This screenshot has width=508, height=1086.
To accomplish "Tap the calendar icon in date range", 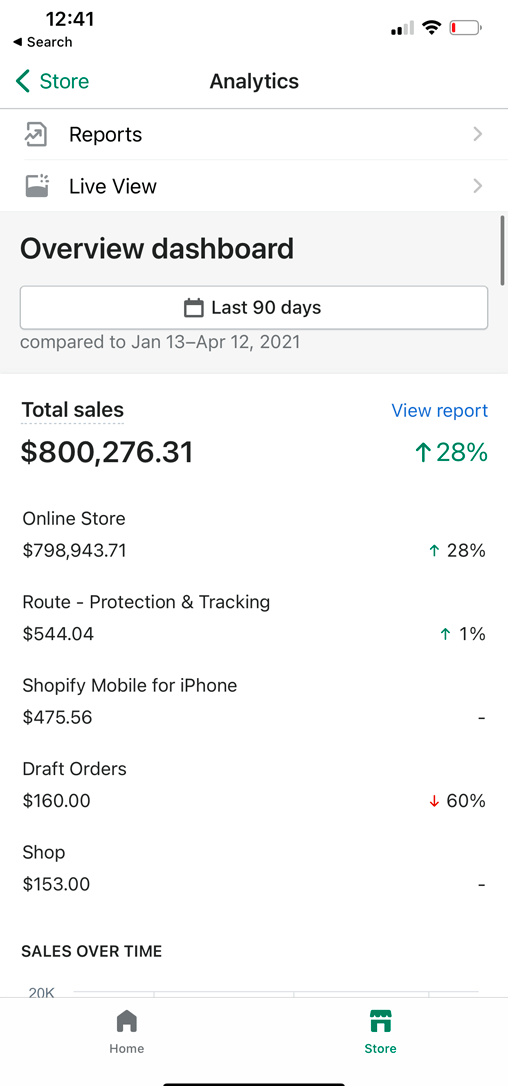I will [193, 308].
